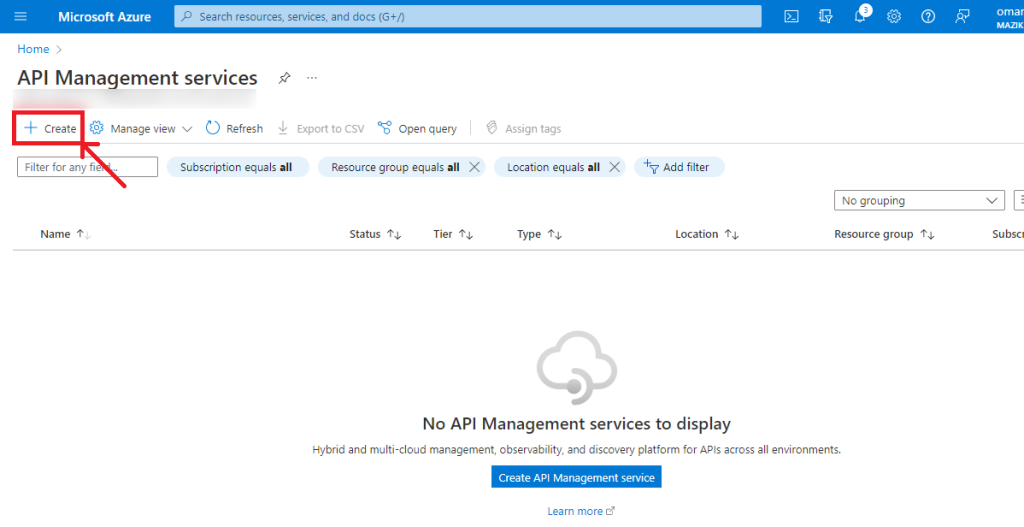Screen dimensions: 1024x527
Task: Open Directories and subscriptions filter icon
Action: [825, 16]
